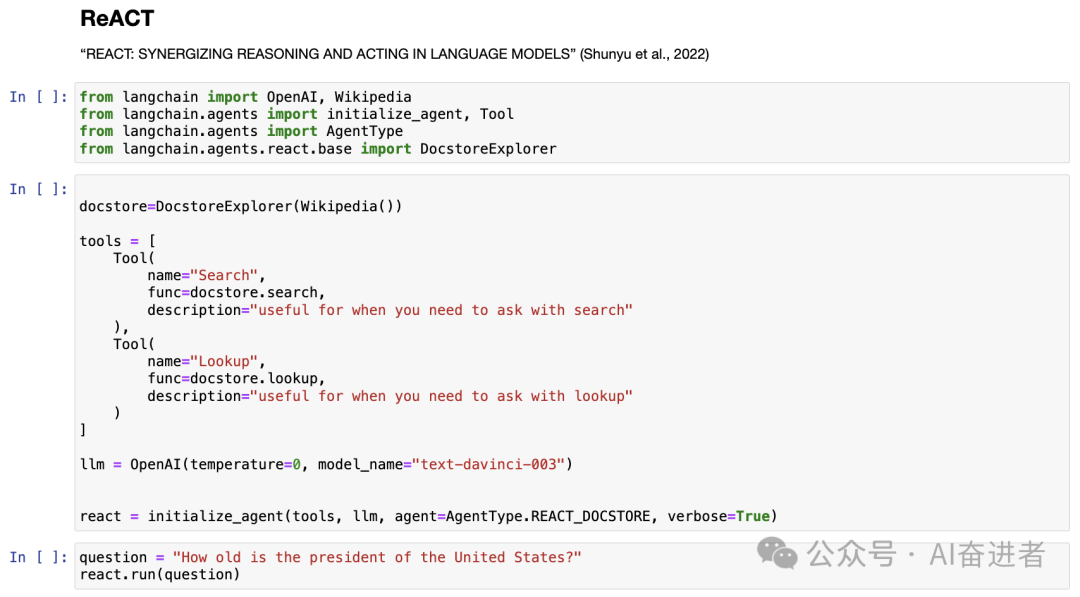This screenshot has height=597, width=1080.
Task: Click the react.run(question) line
Action: coord(160,574)
